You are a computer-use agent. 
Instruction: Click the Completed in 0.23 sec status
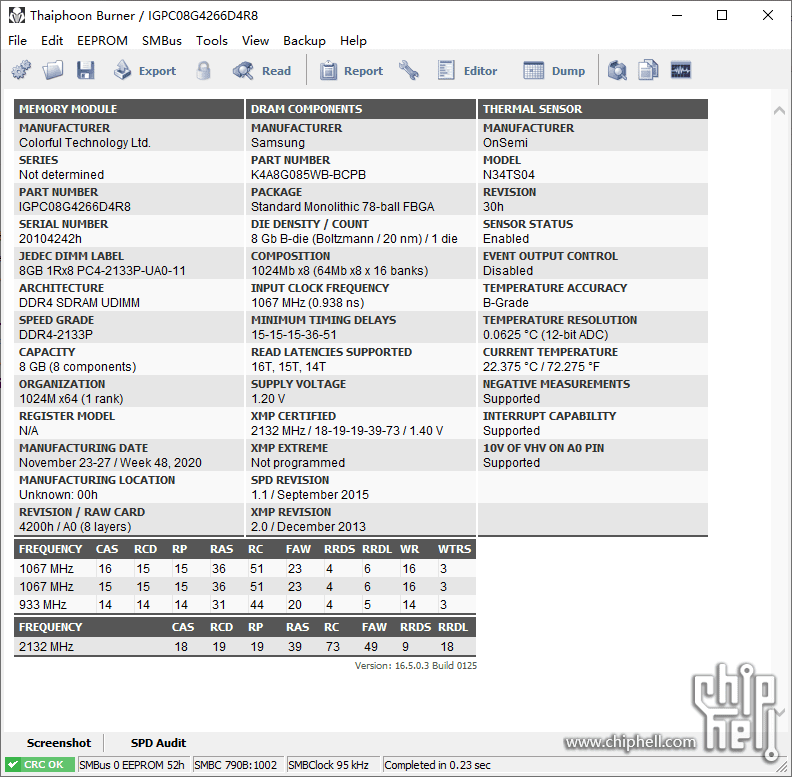pos(437,765)
